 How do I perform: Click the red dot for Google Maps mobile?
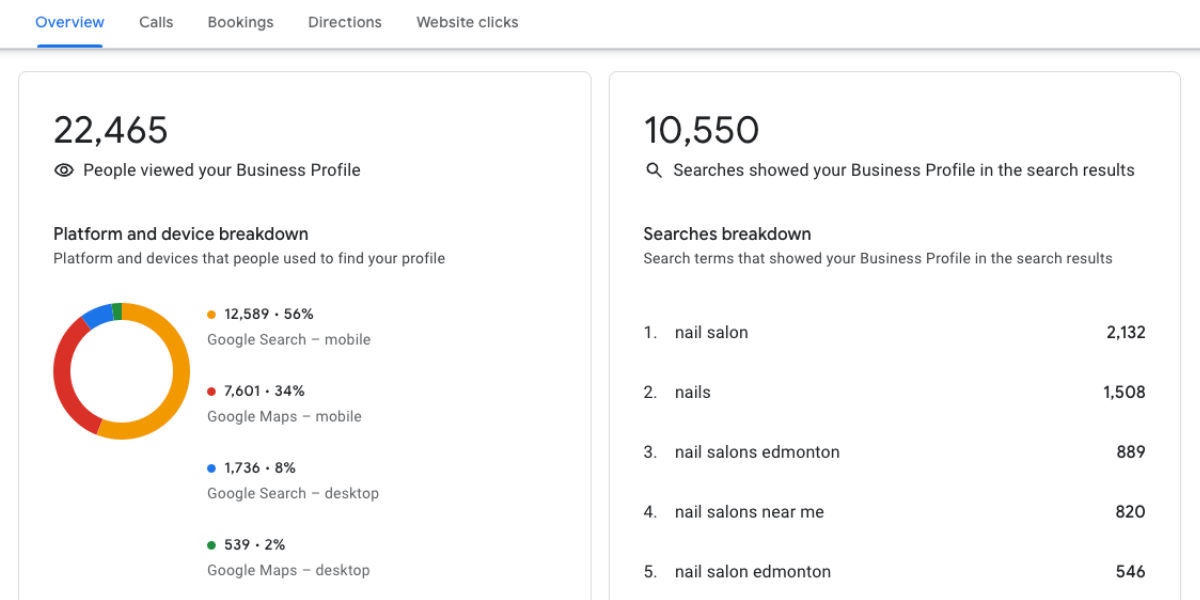tap(211, 390)
